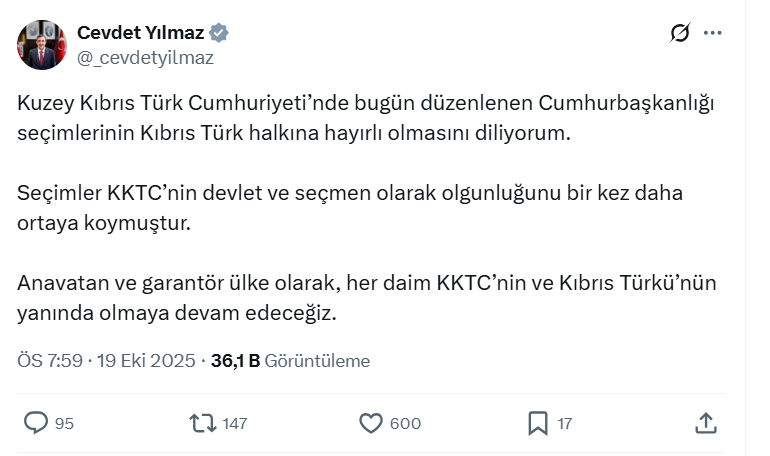
Task: Click the Grok explain icon
Action: coord(679,33)
